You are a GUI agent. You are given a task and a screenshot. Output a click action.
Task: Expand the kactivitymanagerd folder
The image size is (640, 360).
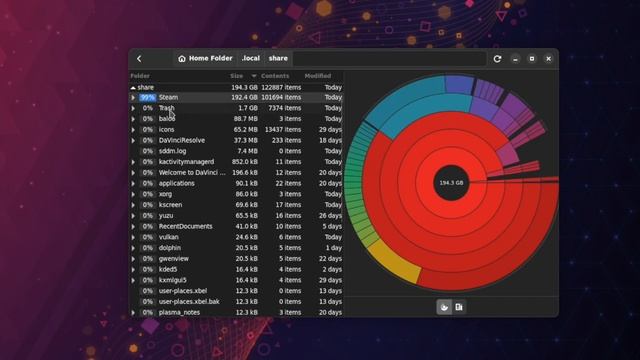pos(133,162)
